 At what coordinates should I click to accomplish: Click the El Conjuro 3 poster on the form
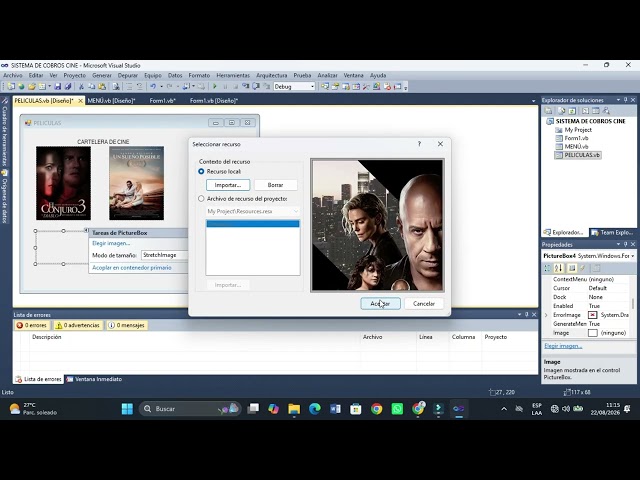(x=63, y=183)
